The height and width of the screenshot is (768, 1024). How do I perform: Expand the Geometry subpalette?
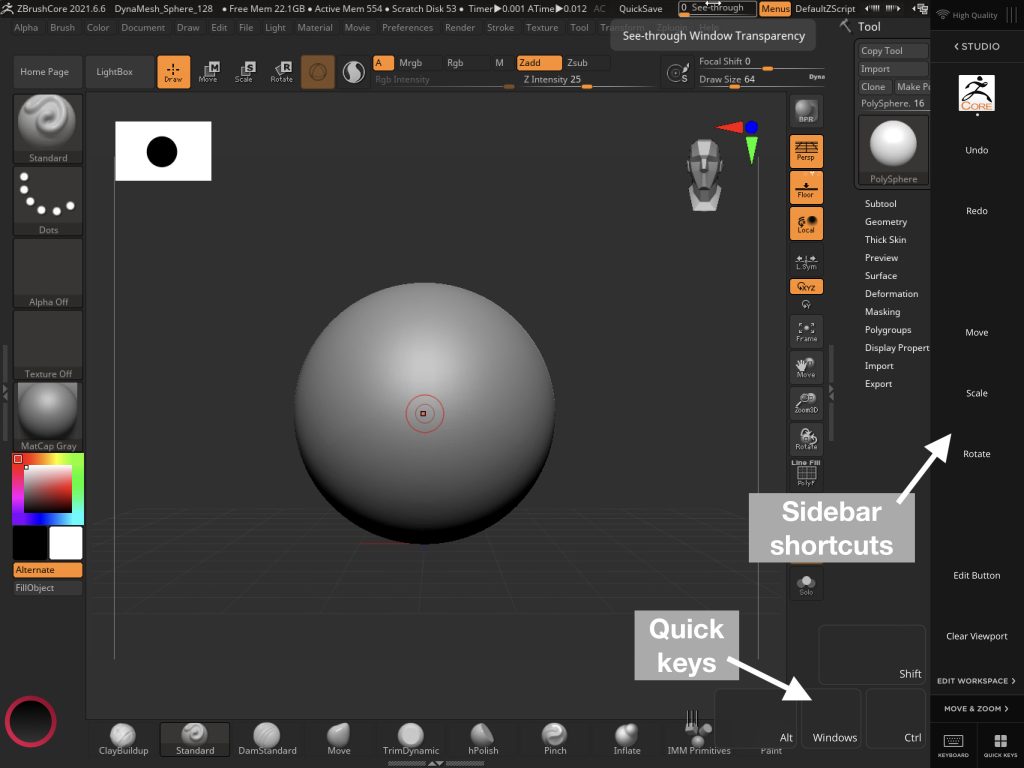tap(886, 221)
